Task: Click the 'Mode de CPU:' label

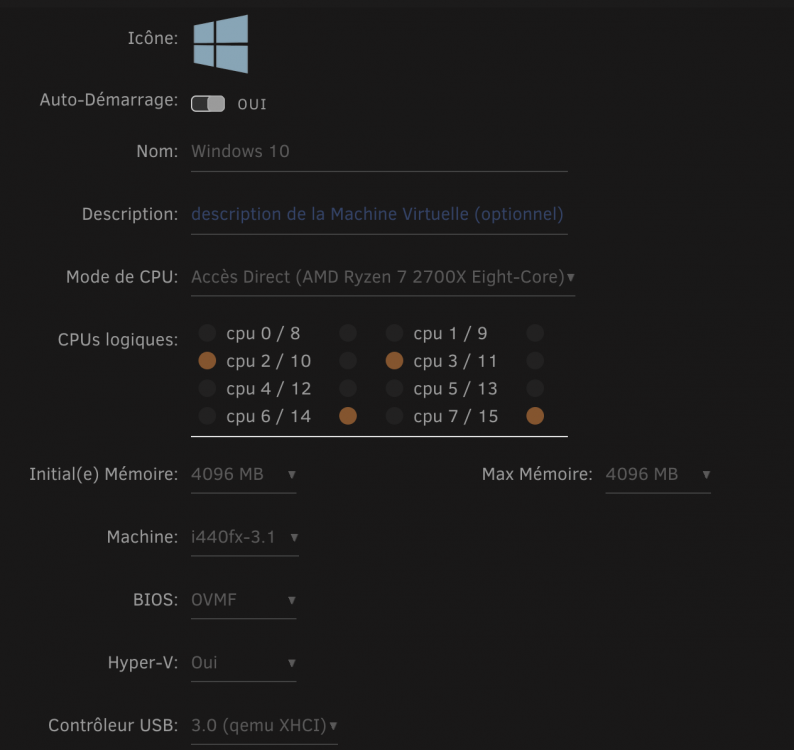Action: point(122,278)
